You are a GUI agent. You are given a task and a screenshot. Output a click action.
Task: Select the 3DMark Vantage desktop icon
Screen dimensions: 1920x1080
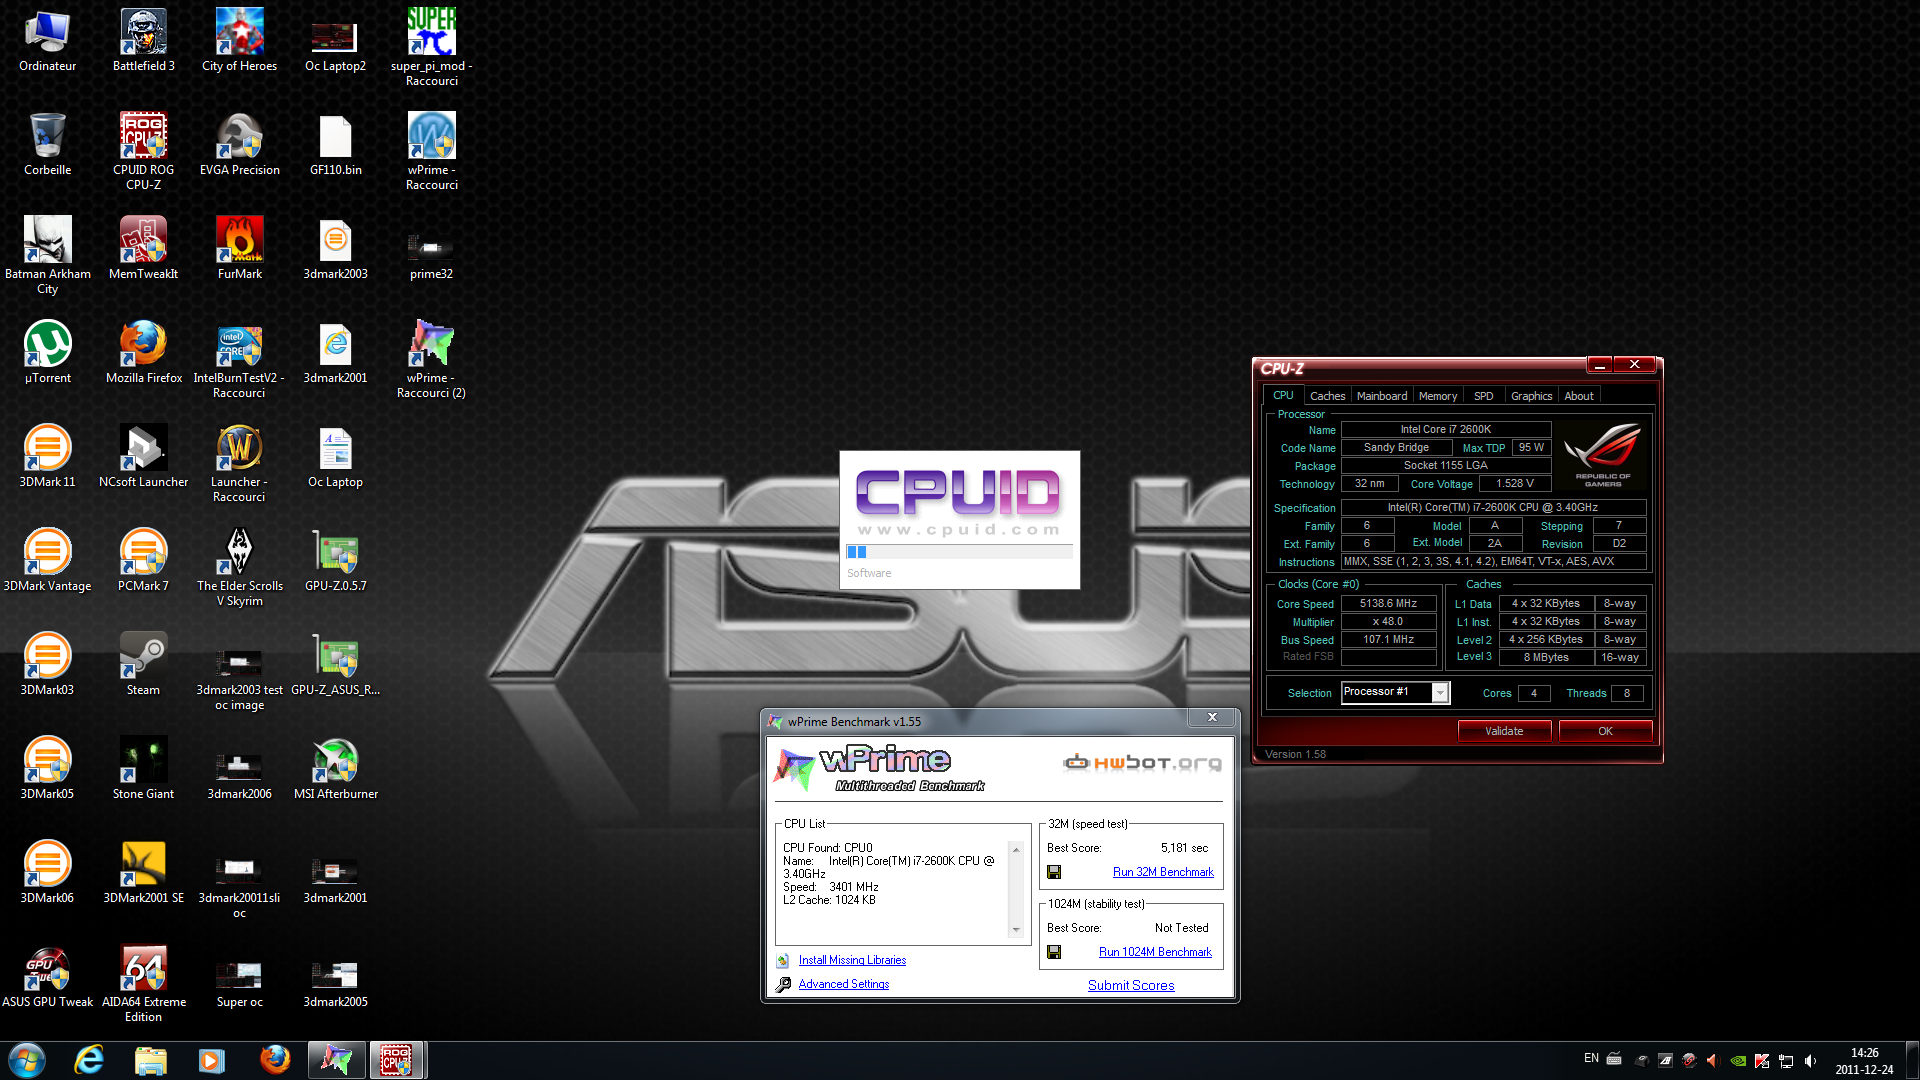coord(47,561)
